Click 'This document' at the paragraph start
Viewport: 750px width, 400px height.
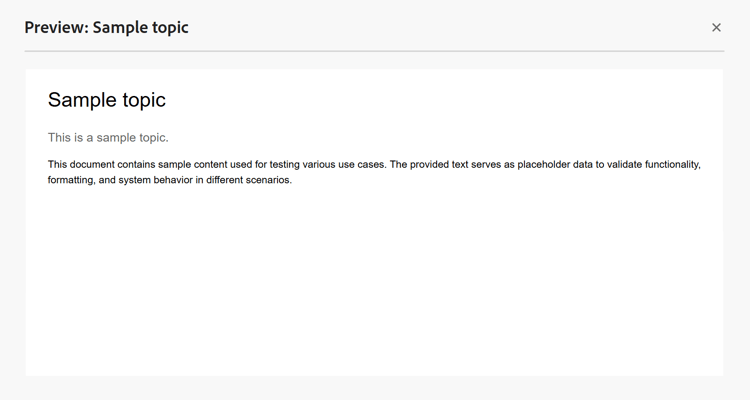point(81,165)
